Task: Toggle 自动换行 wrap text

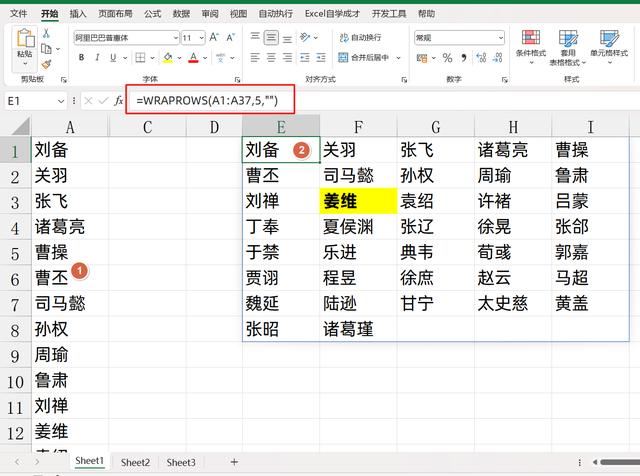Action: click(x=360, y=38)
